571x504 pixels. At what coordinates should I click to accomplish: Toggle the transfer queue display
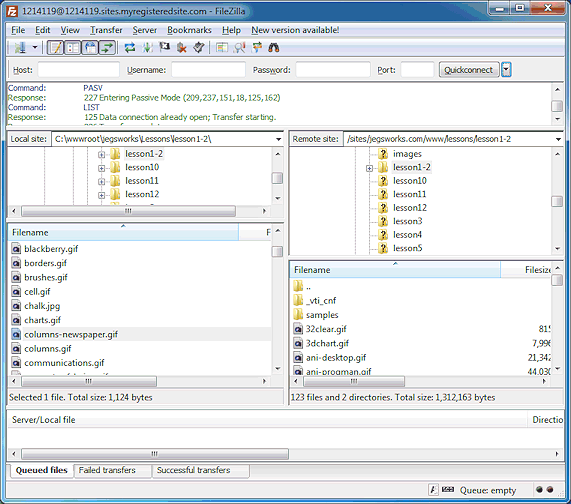pyautogui.click(x=107, y=47)
